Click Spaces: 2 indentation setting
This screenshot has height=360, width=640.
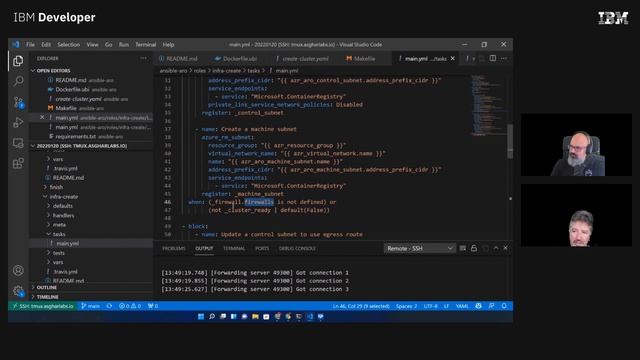[x=406, y=306]
